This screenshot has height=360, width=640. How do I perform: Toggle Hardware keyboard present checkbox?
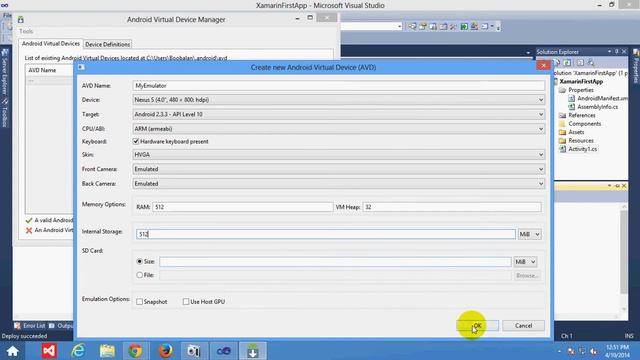point(136,141)
